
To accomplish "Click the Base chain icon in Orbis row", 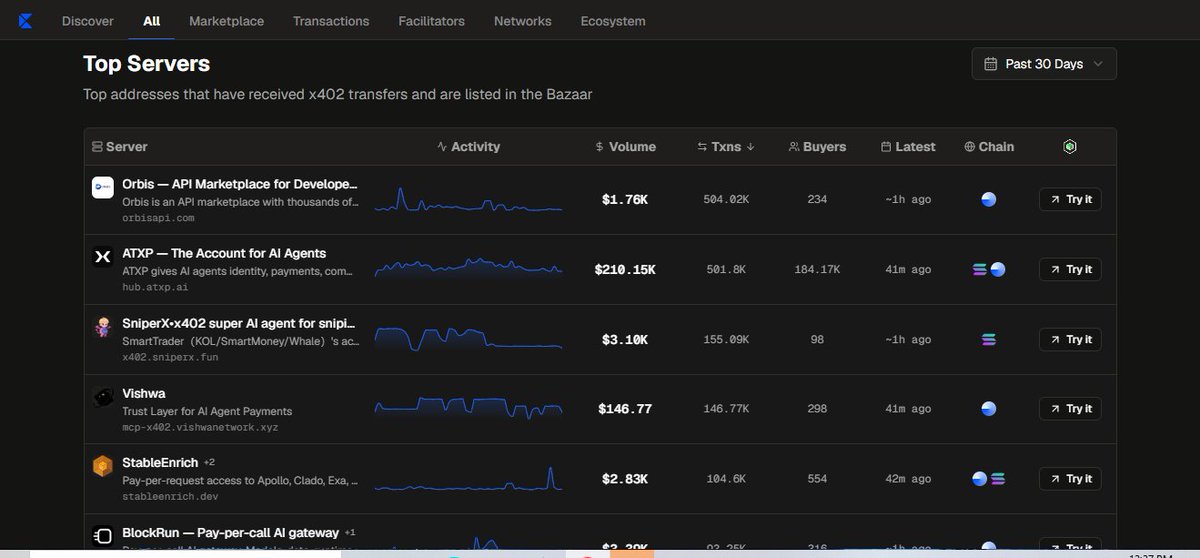I will pos(989,200).
